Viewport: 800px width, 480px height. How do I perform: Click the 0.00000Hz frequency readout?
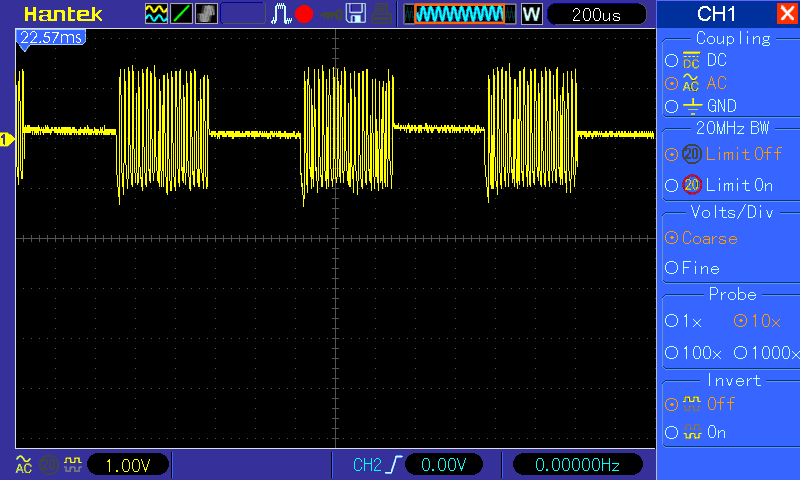pyautogui.click(x=577, y=465)
